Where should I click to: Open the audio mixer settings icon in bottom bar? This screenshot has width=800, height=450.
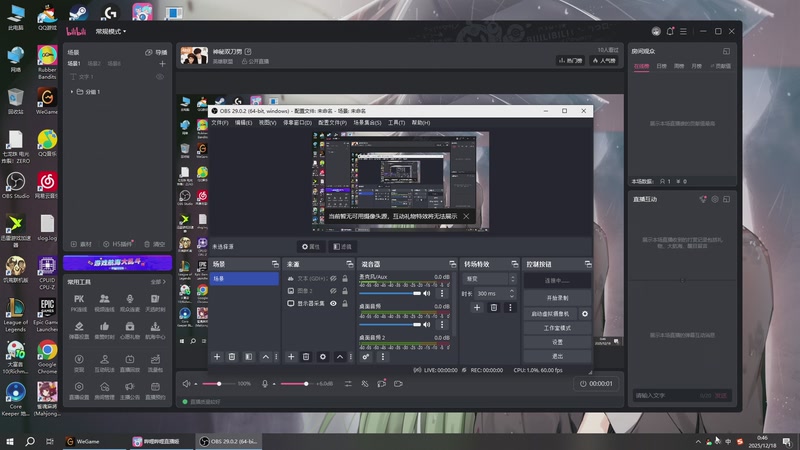pyautogui.click(x=348, y=384)
